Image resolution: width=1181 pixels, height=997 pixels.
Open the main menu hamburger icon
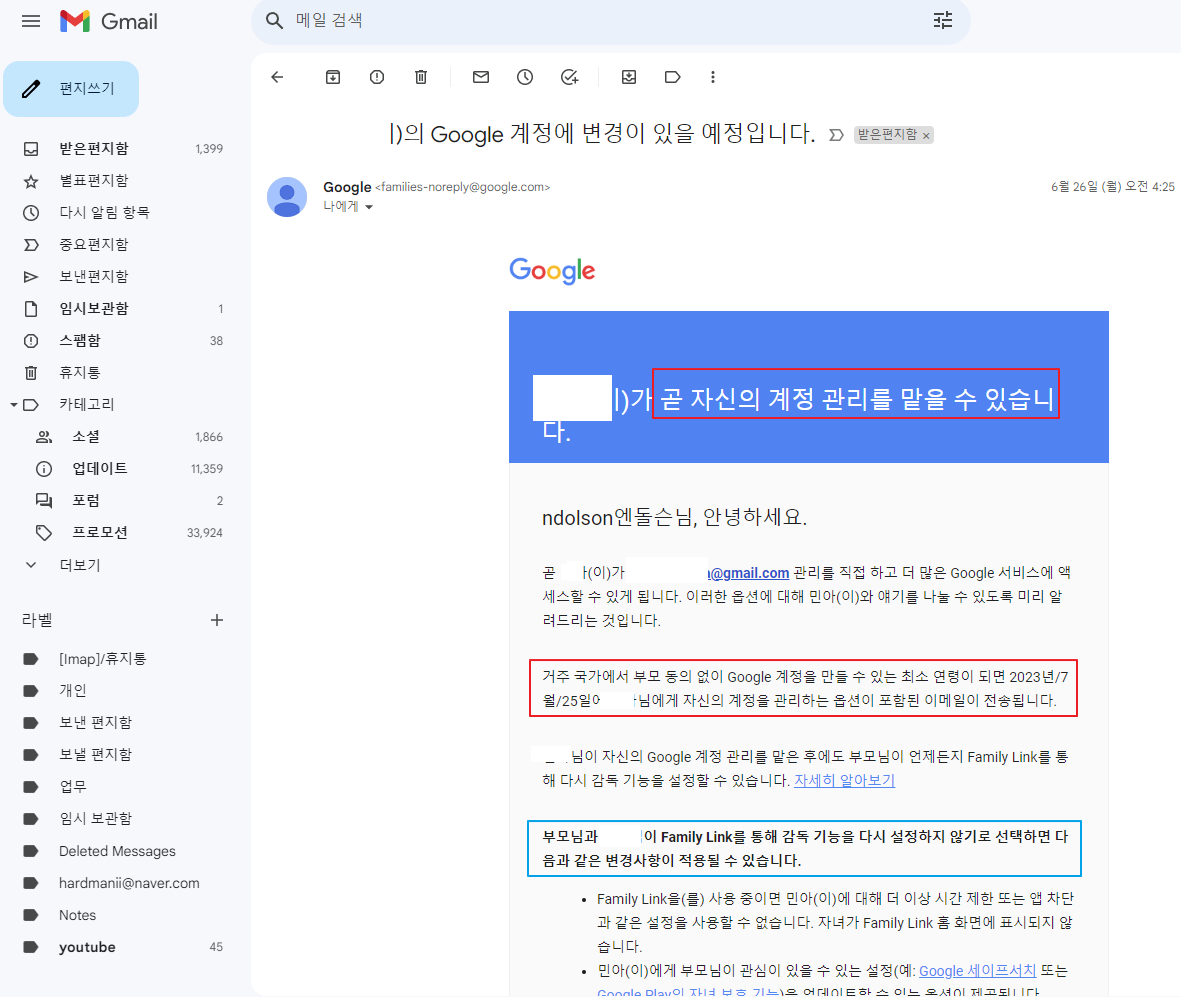click(31, 21)
